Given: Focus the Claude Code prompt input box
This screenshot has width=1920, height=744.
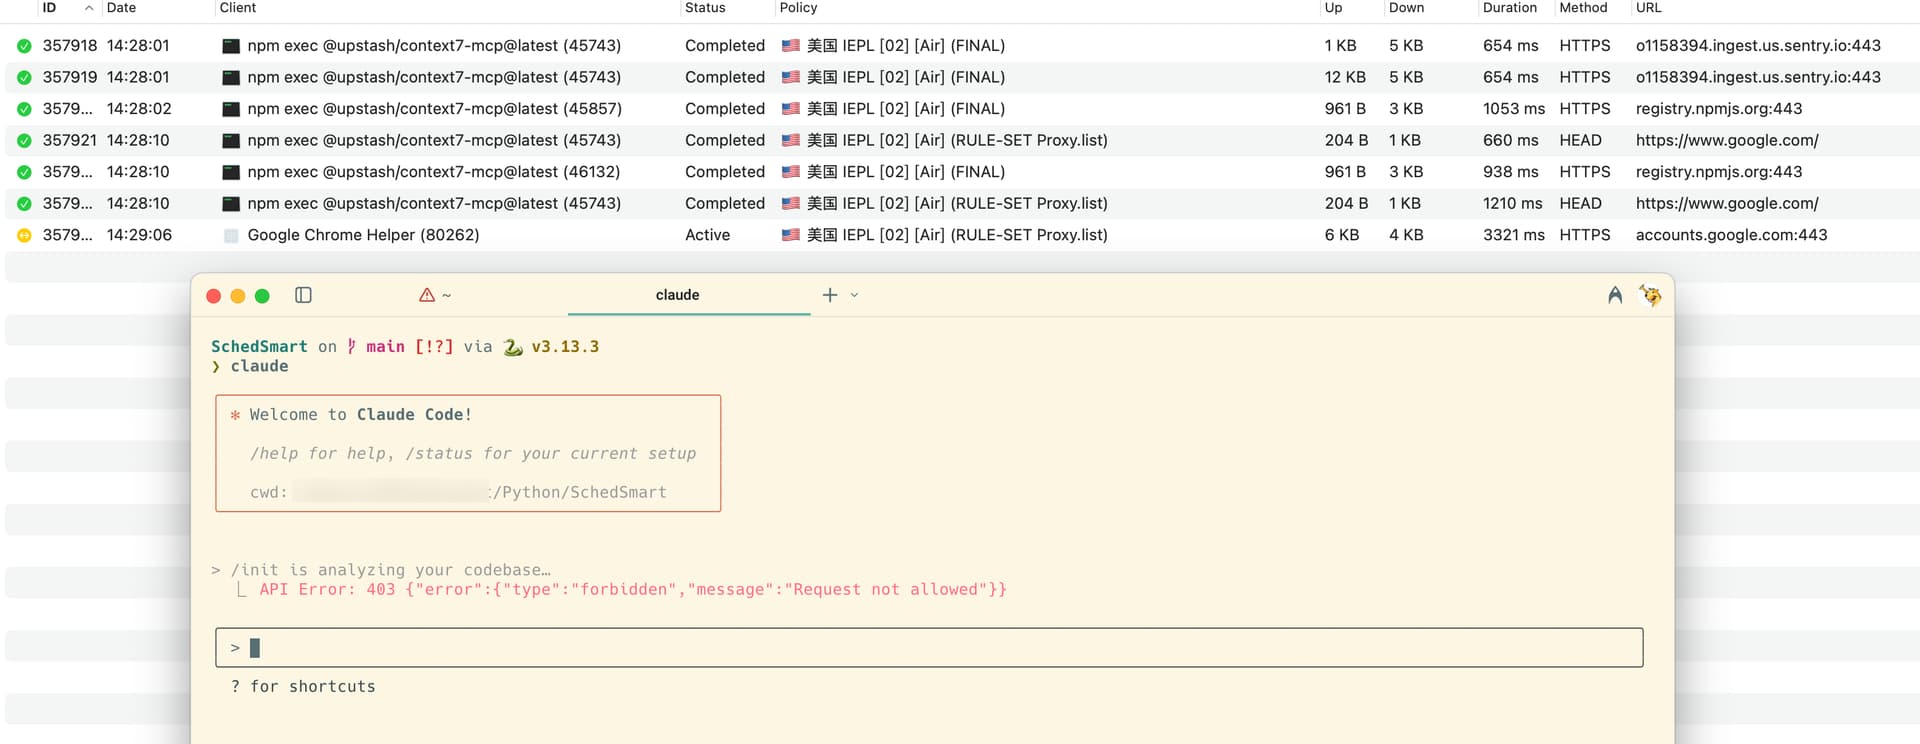Looking at the screenshot, I should [x=929, y=647].
